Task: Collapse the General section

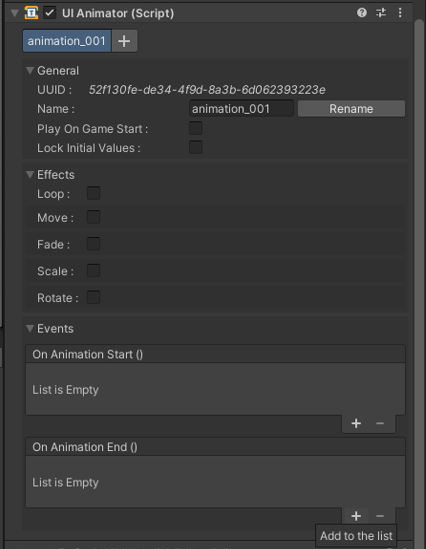Action: (30, 71)
